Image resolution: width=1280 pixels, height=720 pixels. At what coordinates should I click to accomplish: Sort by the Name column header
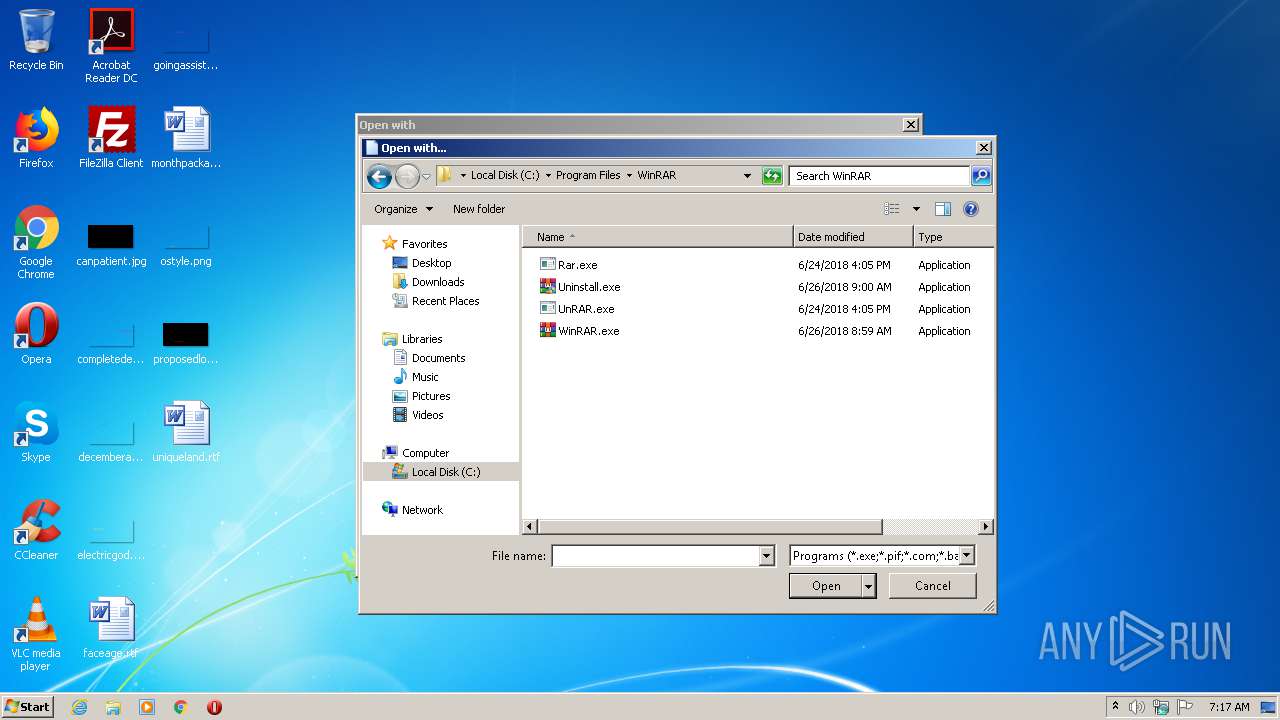658,237
